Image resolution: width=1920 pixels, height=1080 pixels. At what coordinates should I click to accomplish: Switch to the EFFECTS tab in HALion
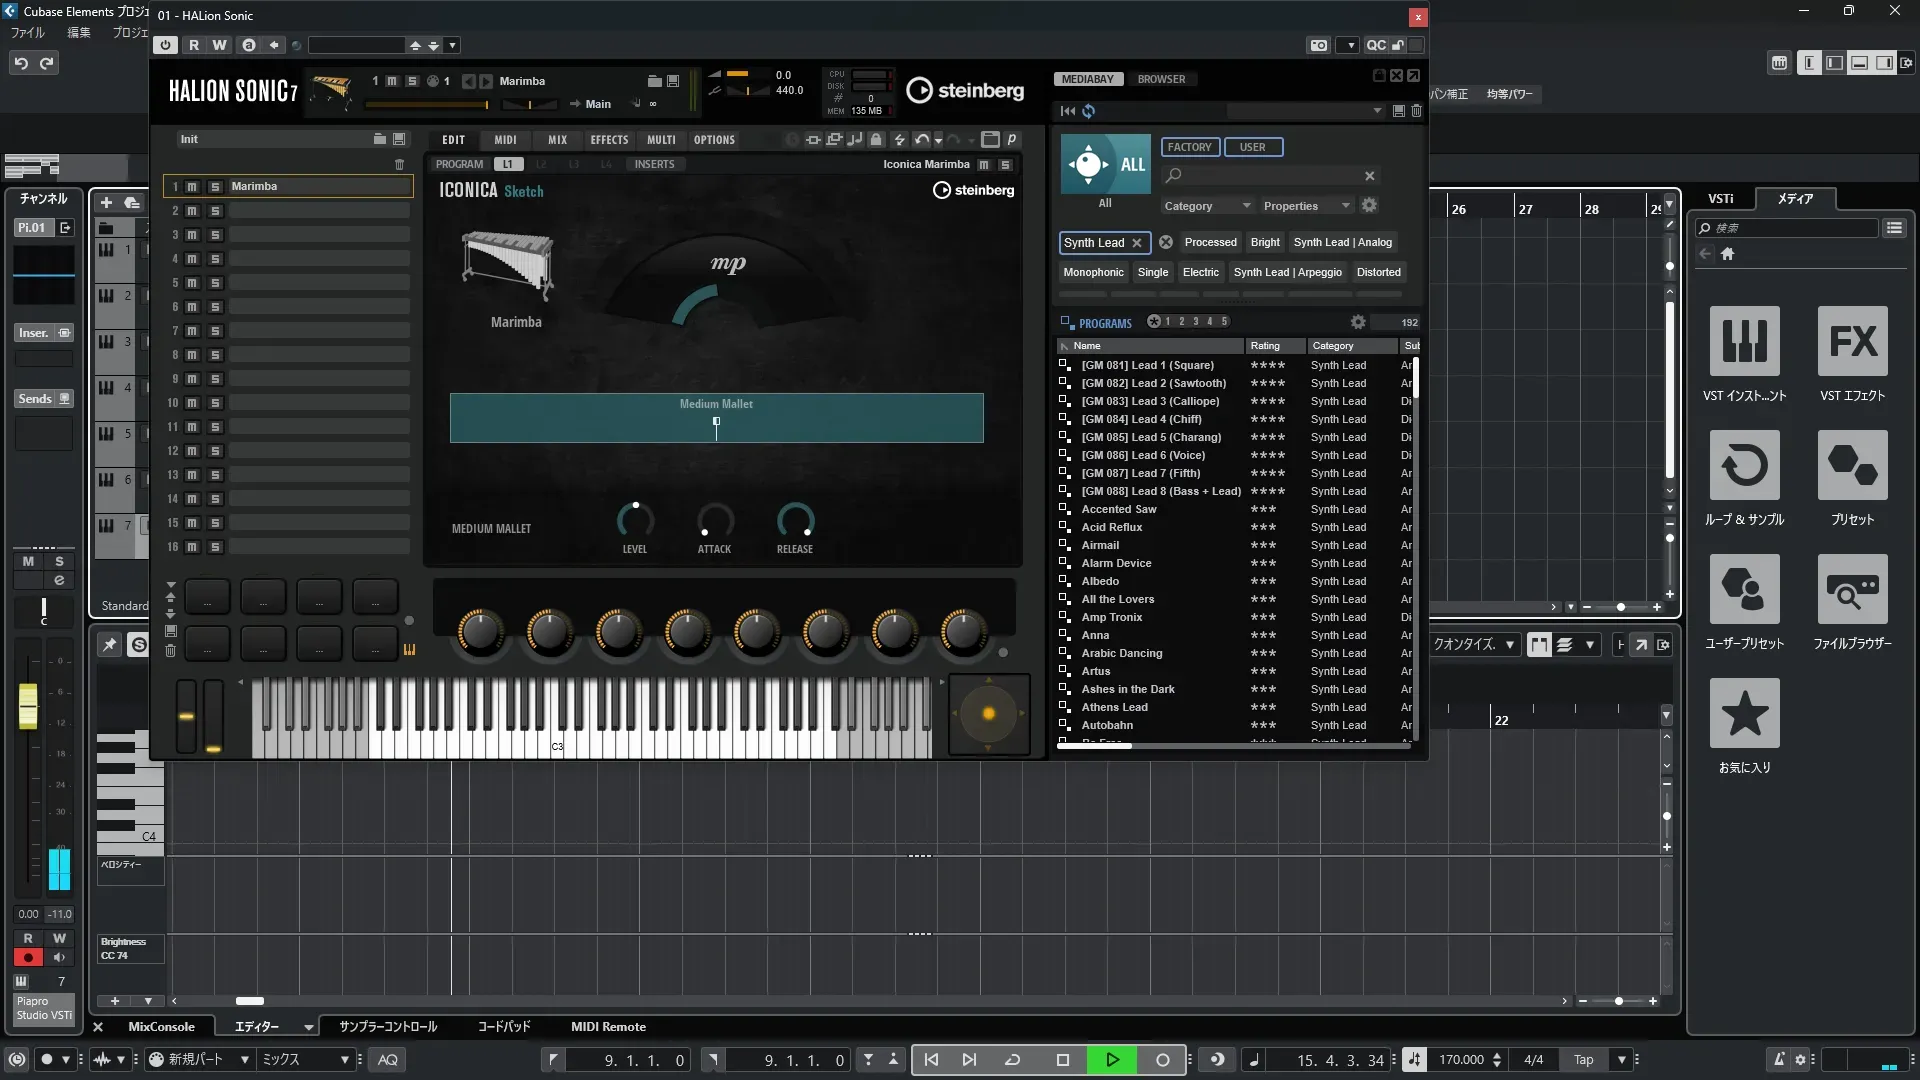tap(609, 140)
